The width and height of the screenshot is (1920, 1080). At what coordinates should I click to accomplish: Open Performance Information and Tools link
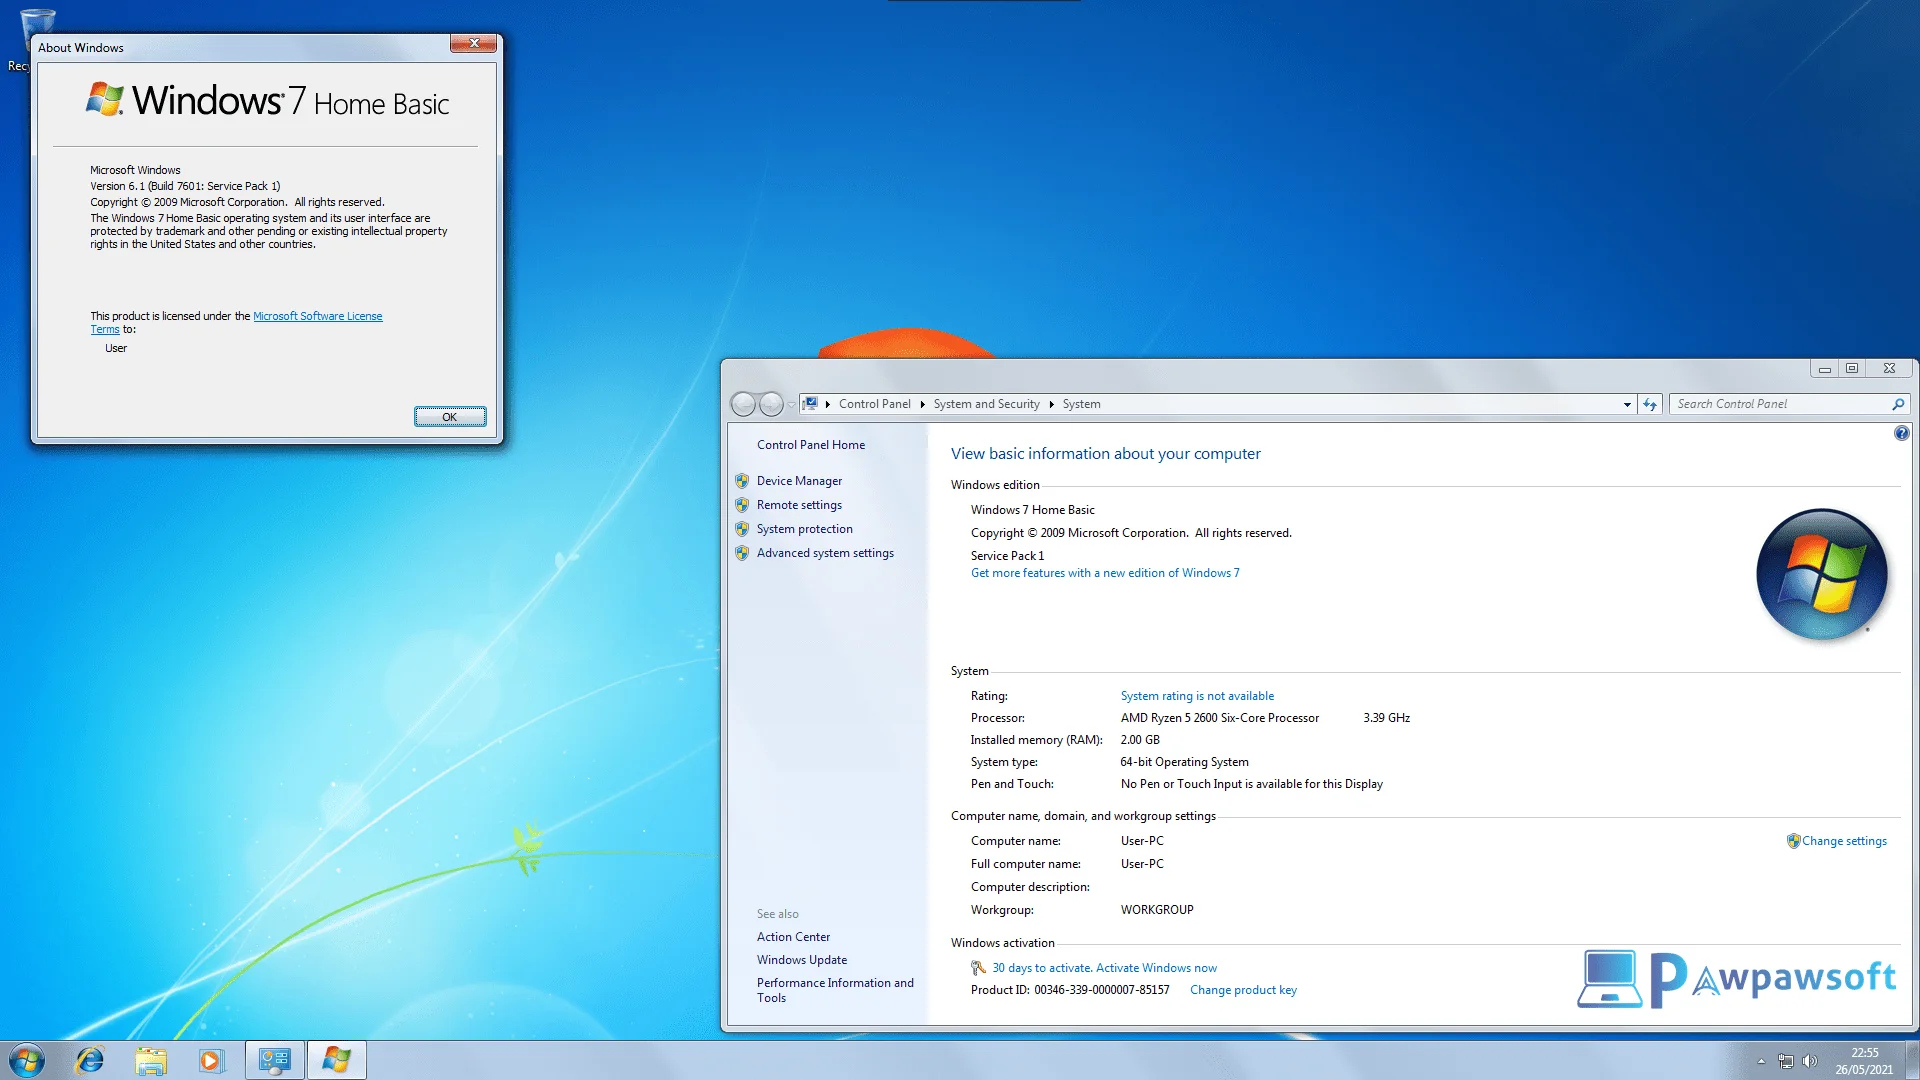pyautogui.click(x=835, y=990)
